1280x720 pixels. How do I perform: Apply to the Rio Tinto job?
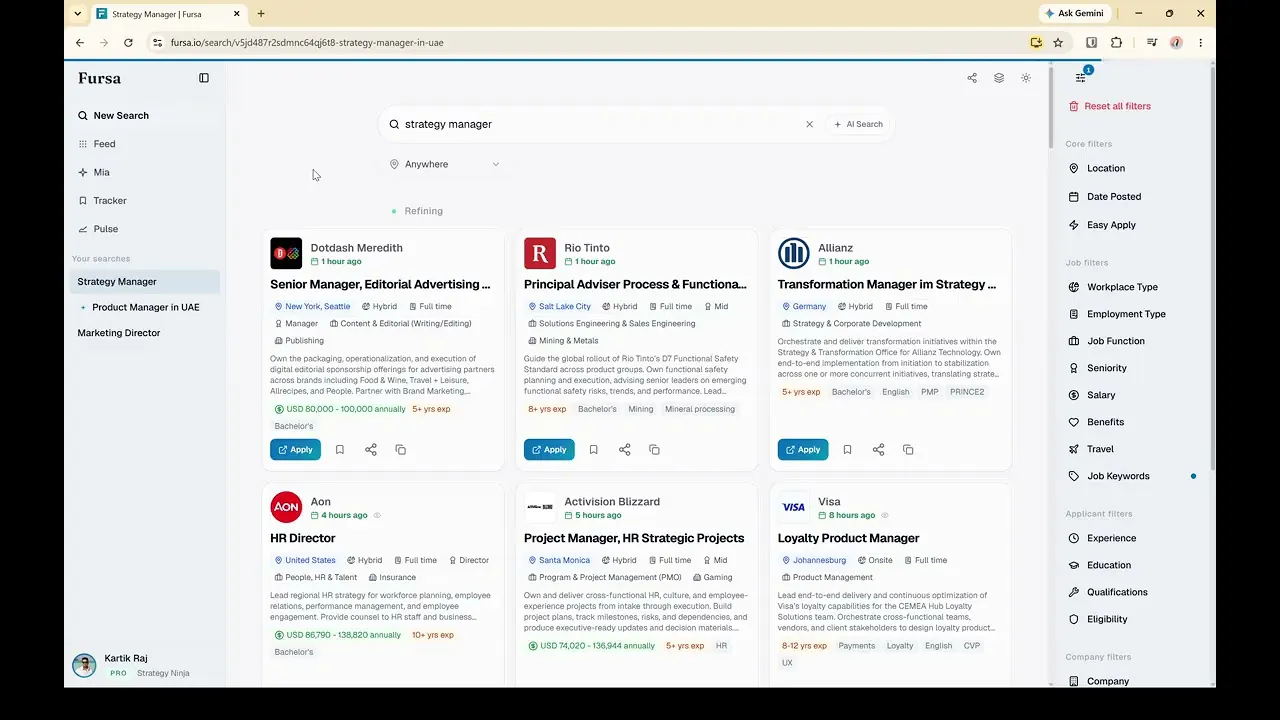pyautogui.click(x=549, y=450)
